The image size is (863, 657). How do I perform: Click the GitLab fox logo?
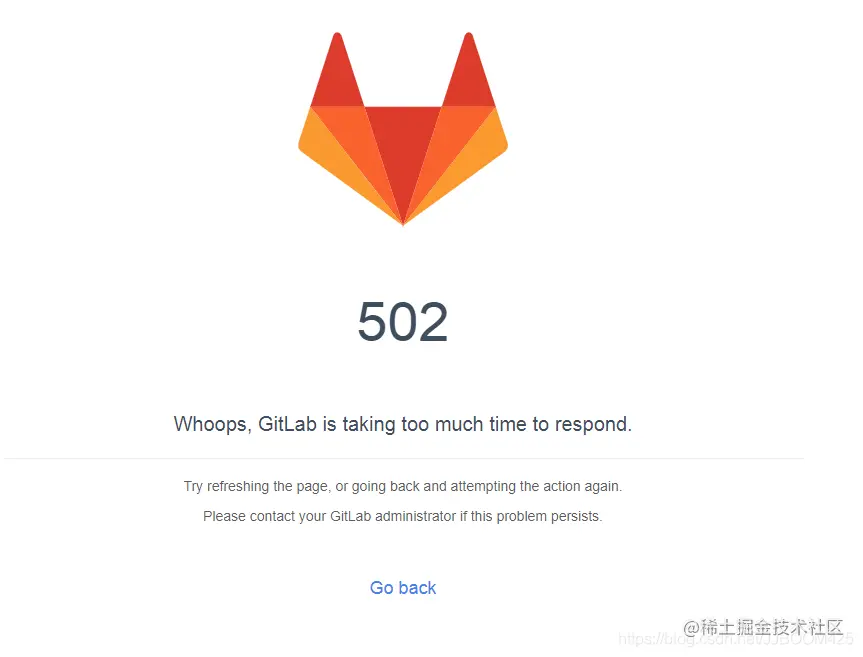[403, 128]
